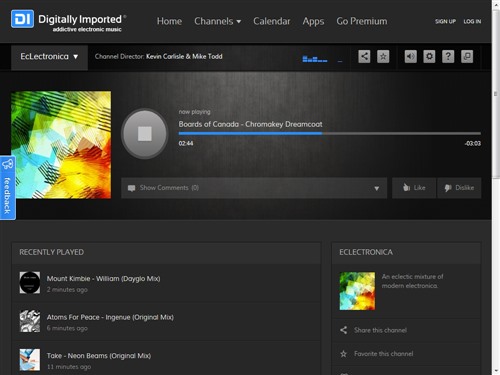Select Go Premium in navigation
Image resolution: width=500 pixels, height=375 pixels.
[x=362, y=21]
